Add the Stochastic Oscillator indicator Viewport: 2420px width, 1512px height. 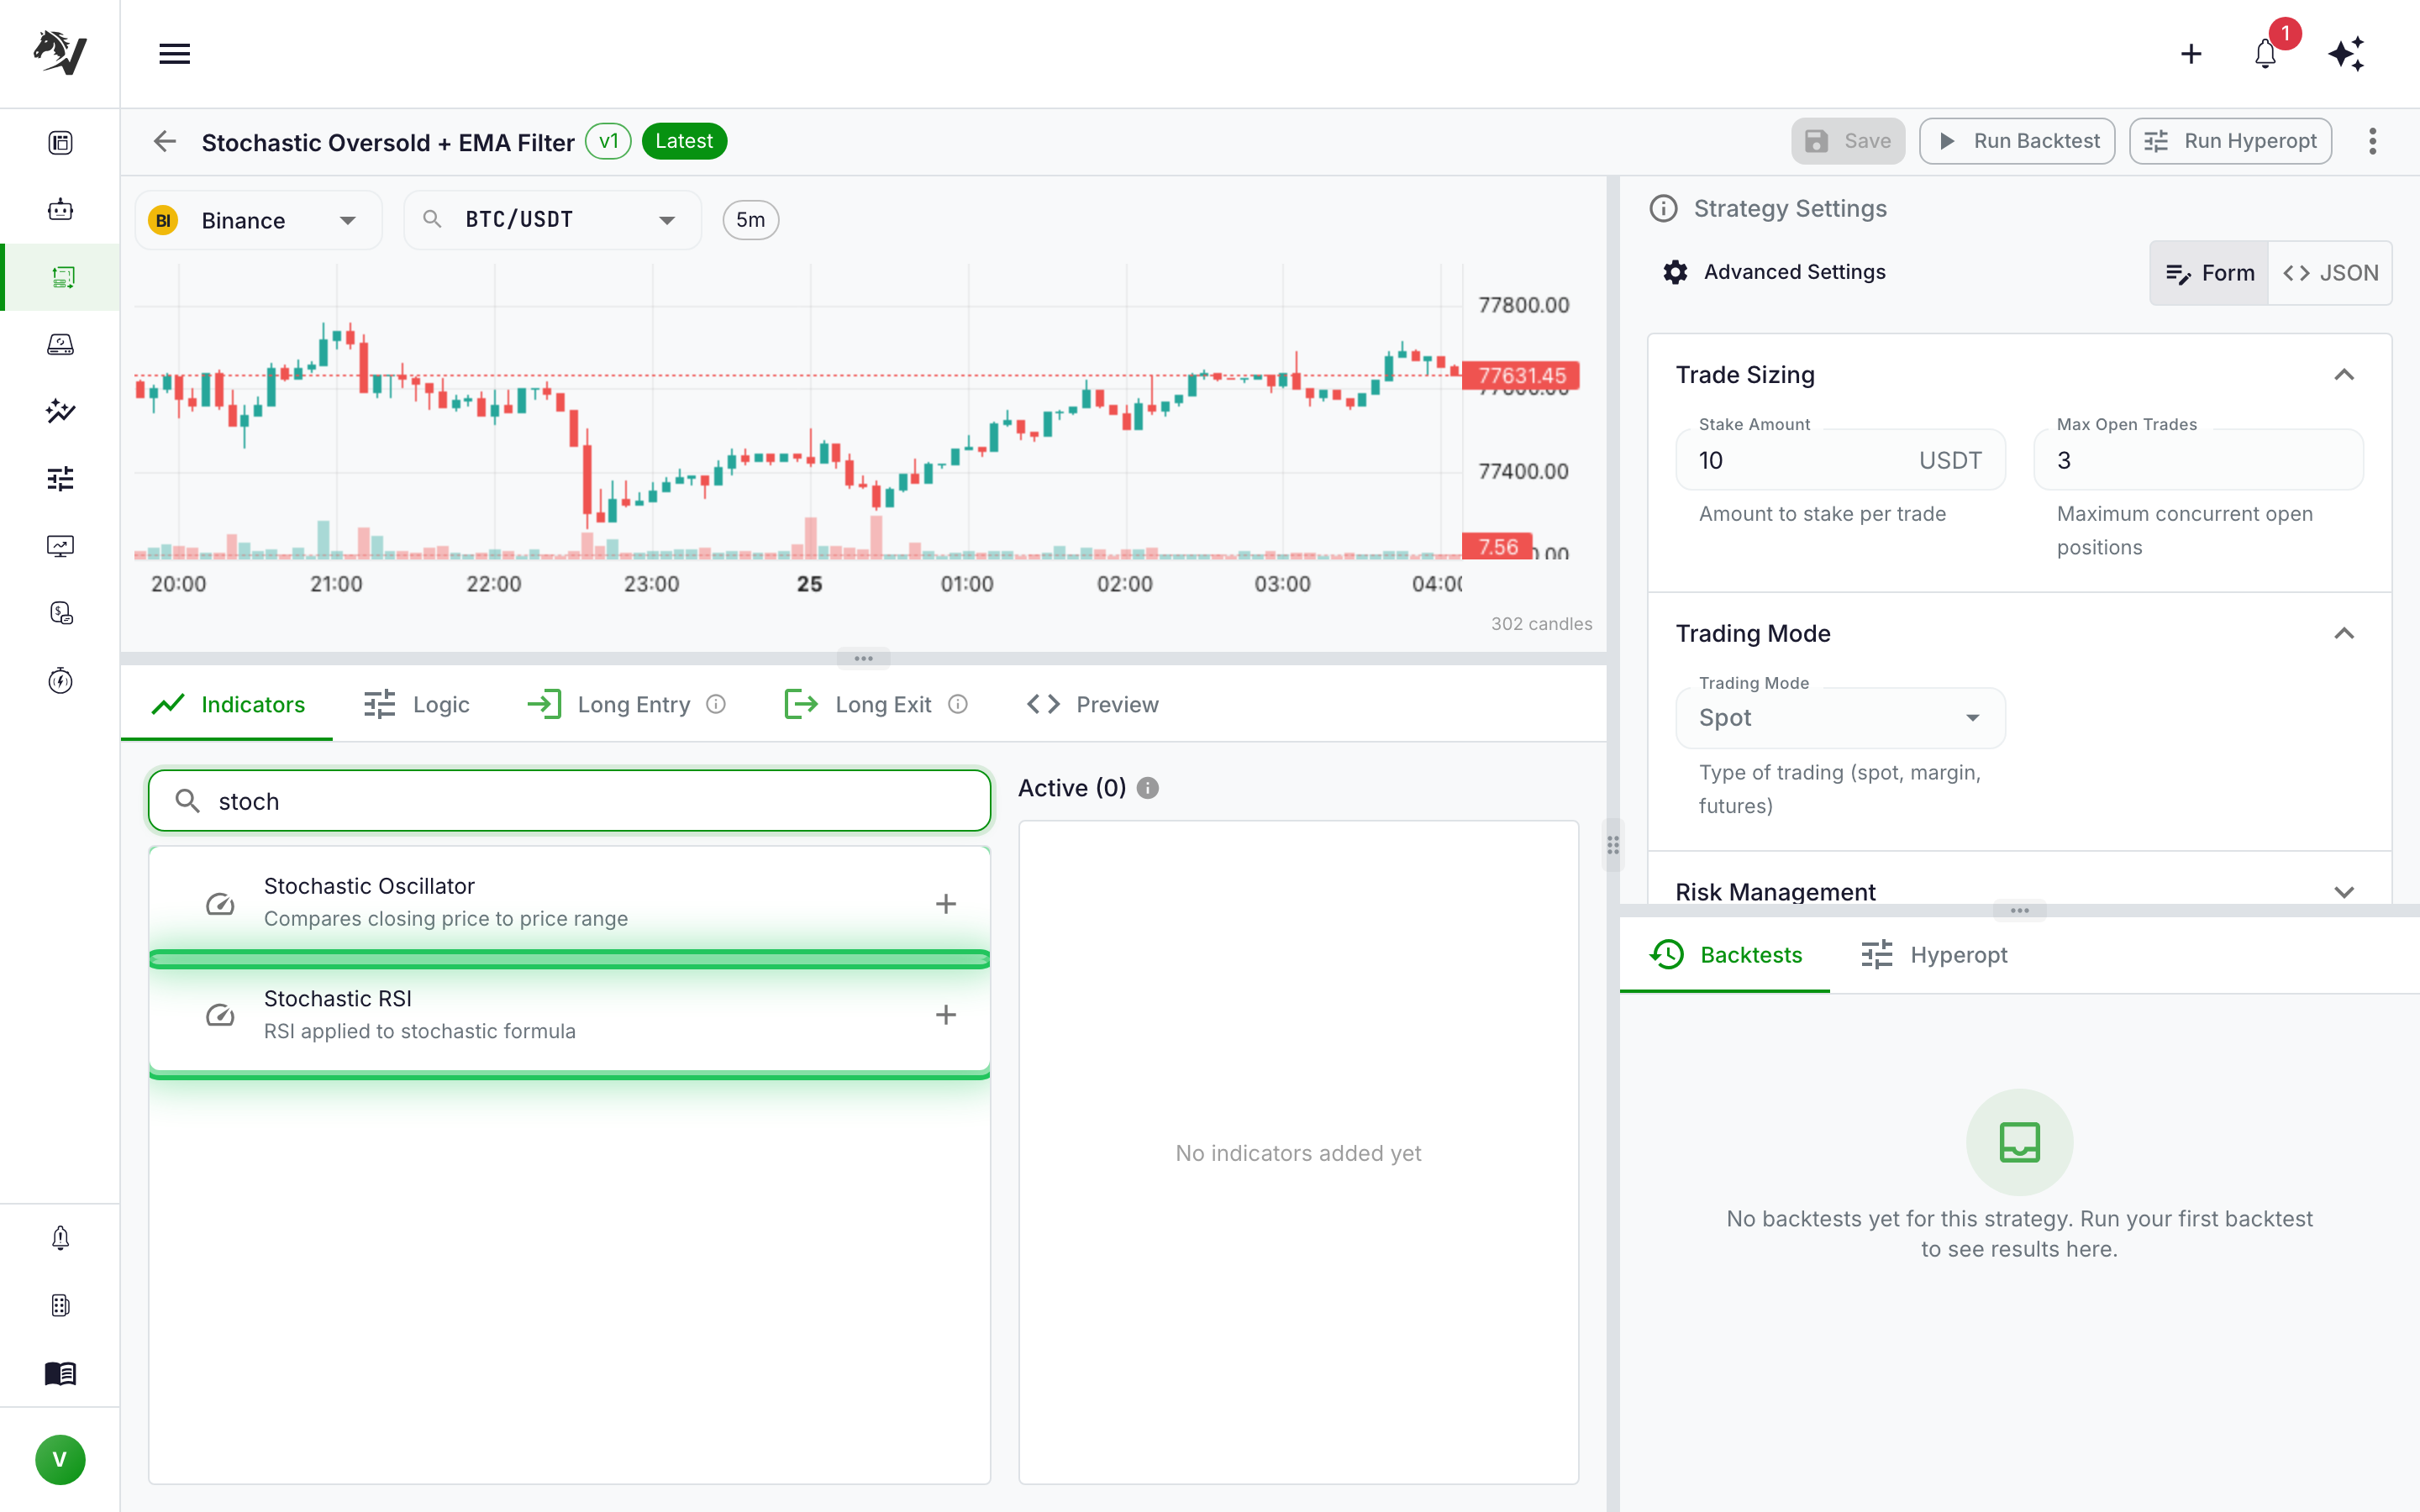945,903
